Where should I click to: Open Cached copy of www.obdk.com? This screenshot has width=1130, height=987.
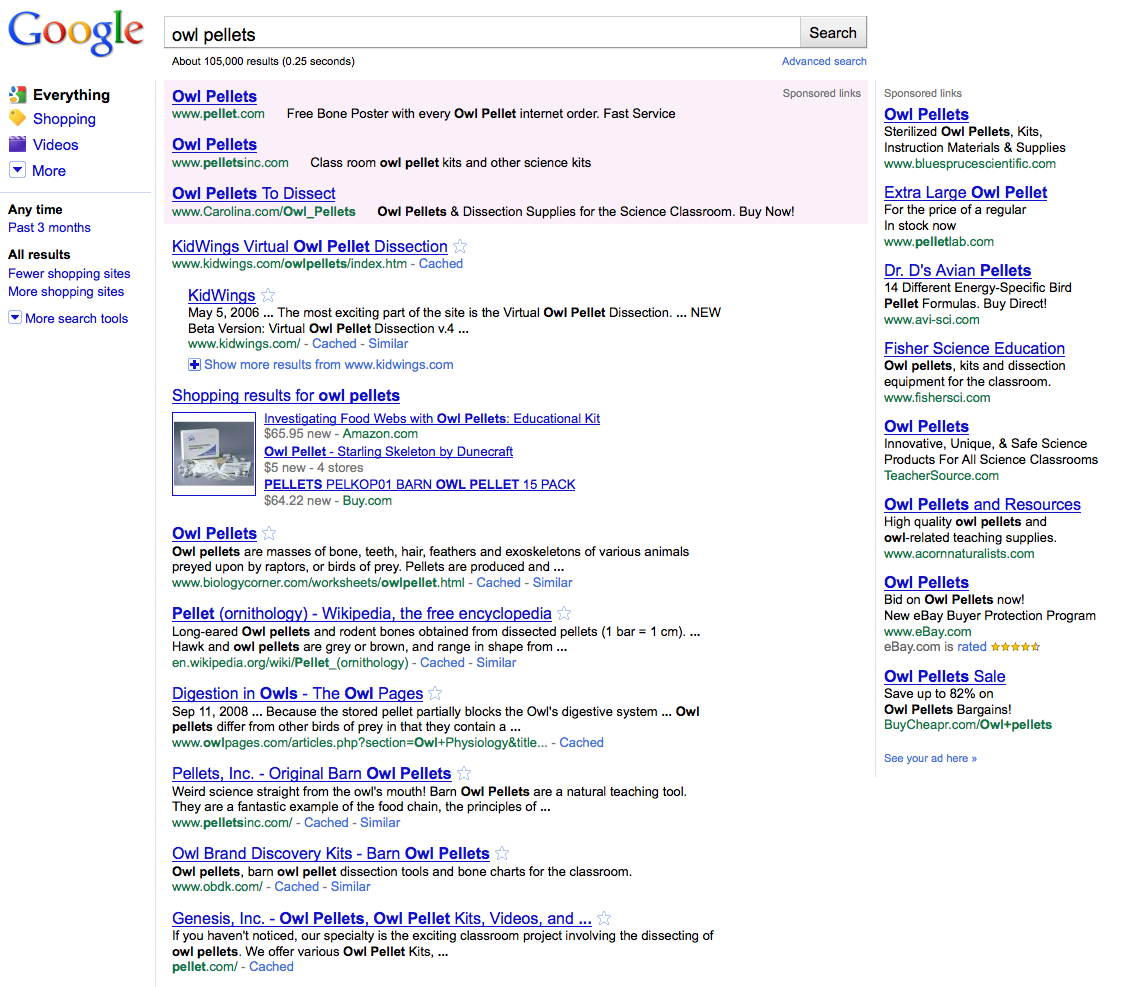(x=296, y=887)
